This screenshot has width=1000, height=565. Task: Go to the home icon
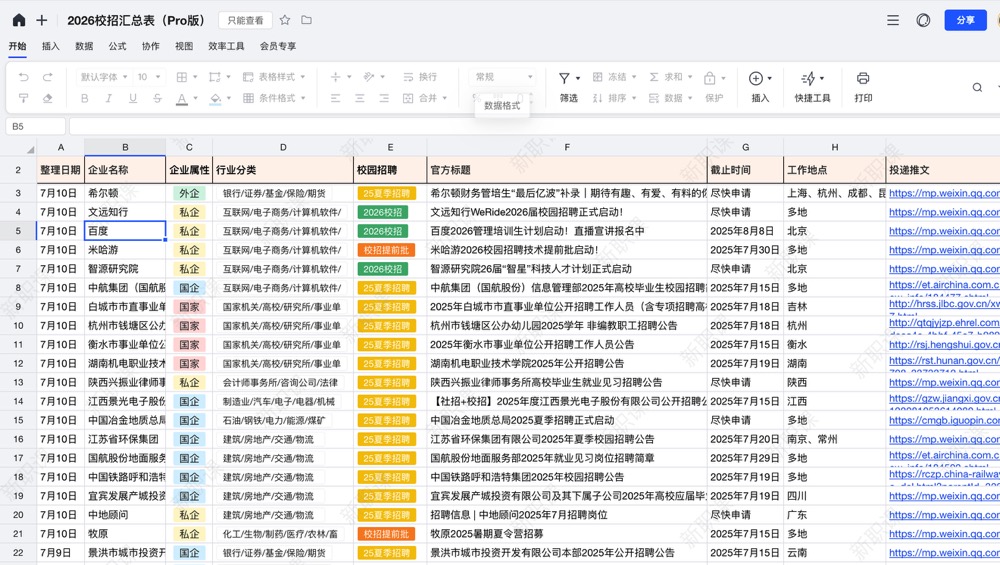click(19, 20)
